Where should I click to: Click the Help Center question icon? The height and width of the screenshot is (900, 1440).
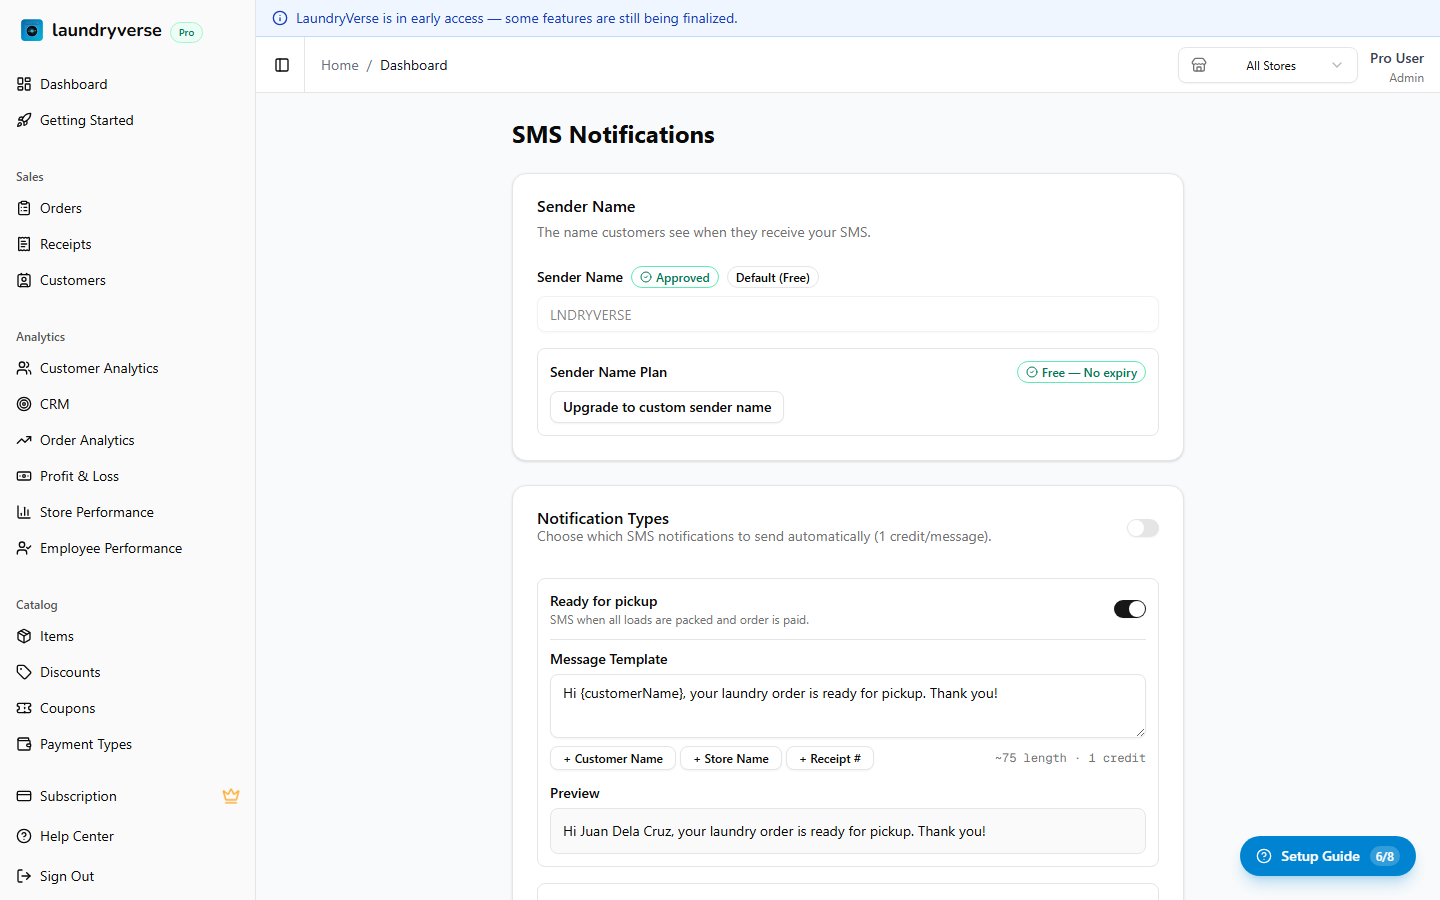(24, 836)
